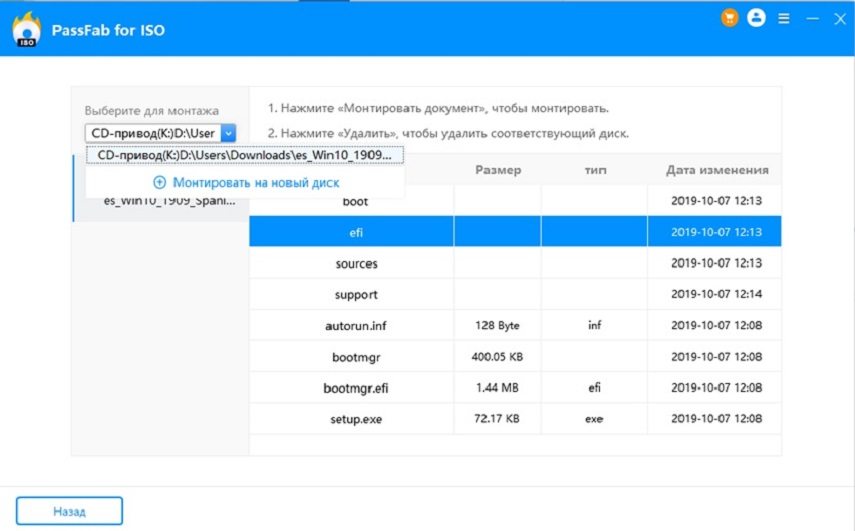This screenshot has width=855, height=531.
Task: Select CD-привод(K:) es_Win10_1909 dropdown option
Action: click(x=245, y=155)
